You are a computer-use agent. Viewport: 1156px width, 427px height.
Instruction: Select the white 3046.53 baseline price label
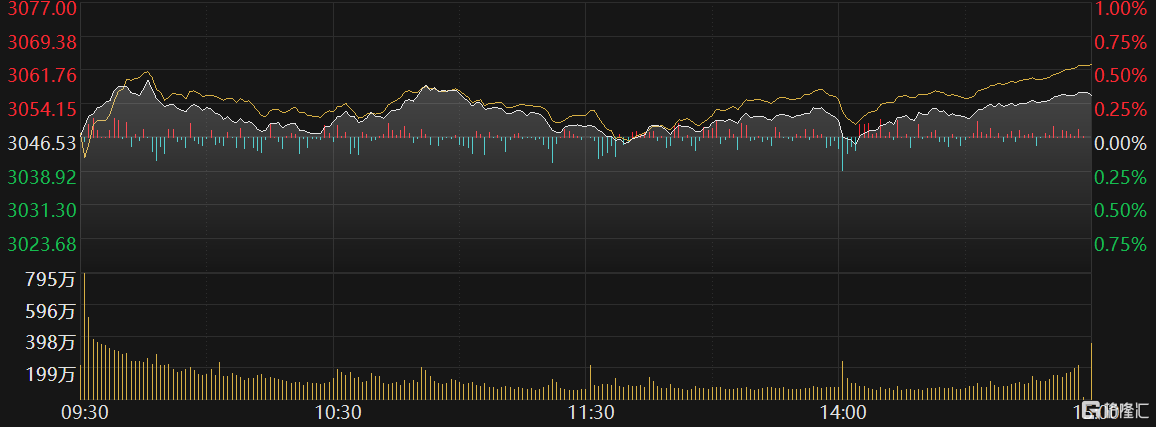41,143
